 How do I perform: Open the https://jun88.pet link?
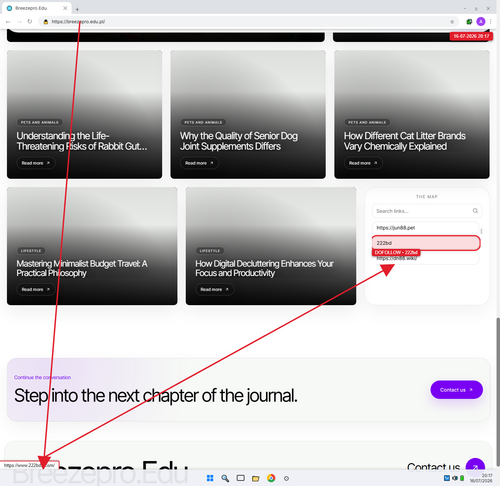tap(426, 228)
